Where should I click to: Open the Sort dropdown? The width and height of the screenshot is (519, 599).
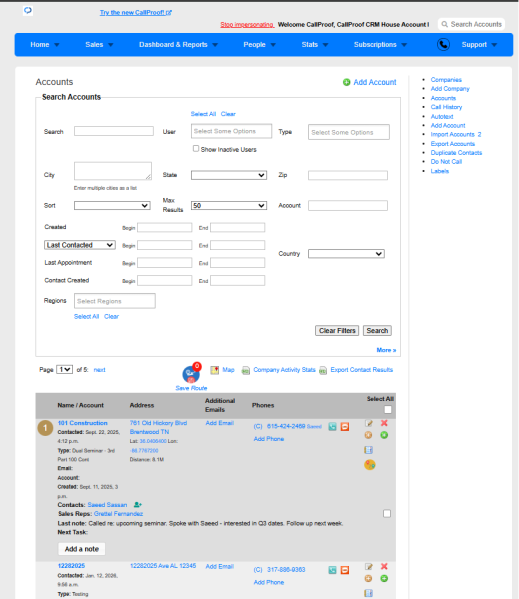coord(112,206)
